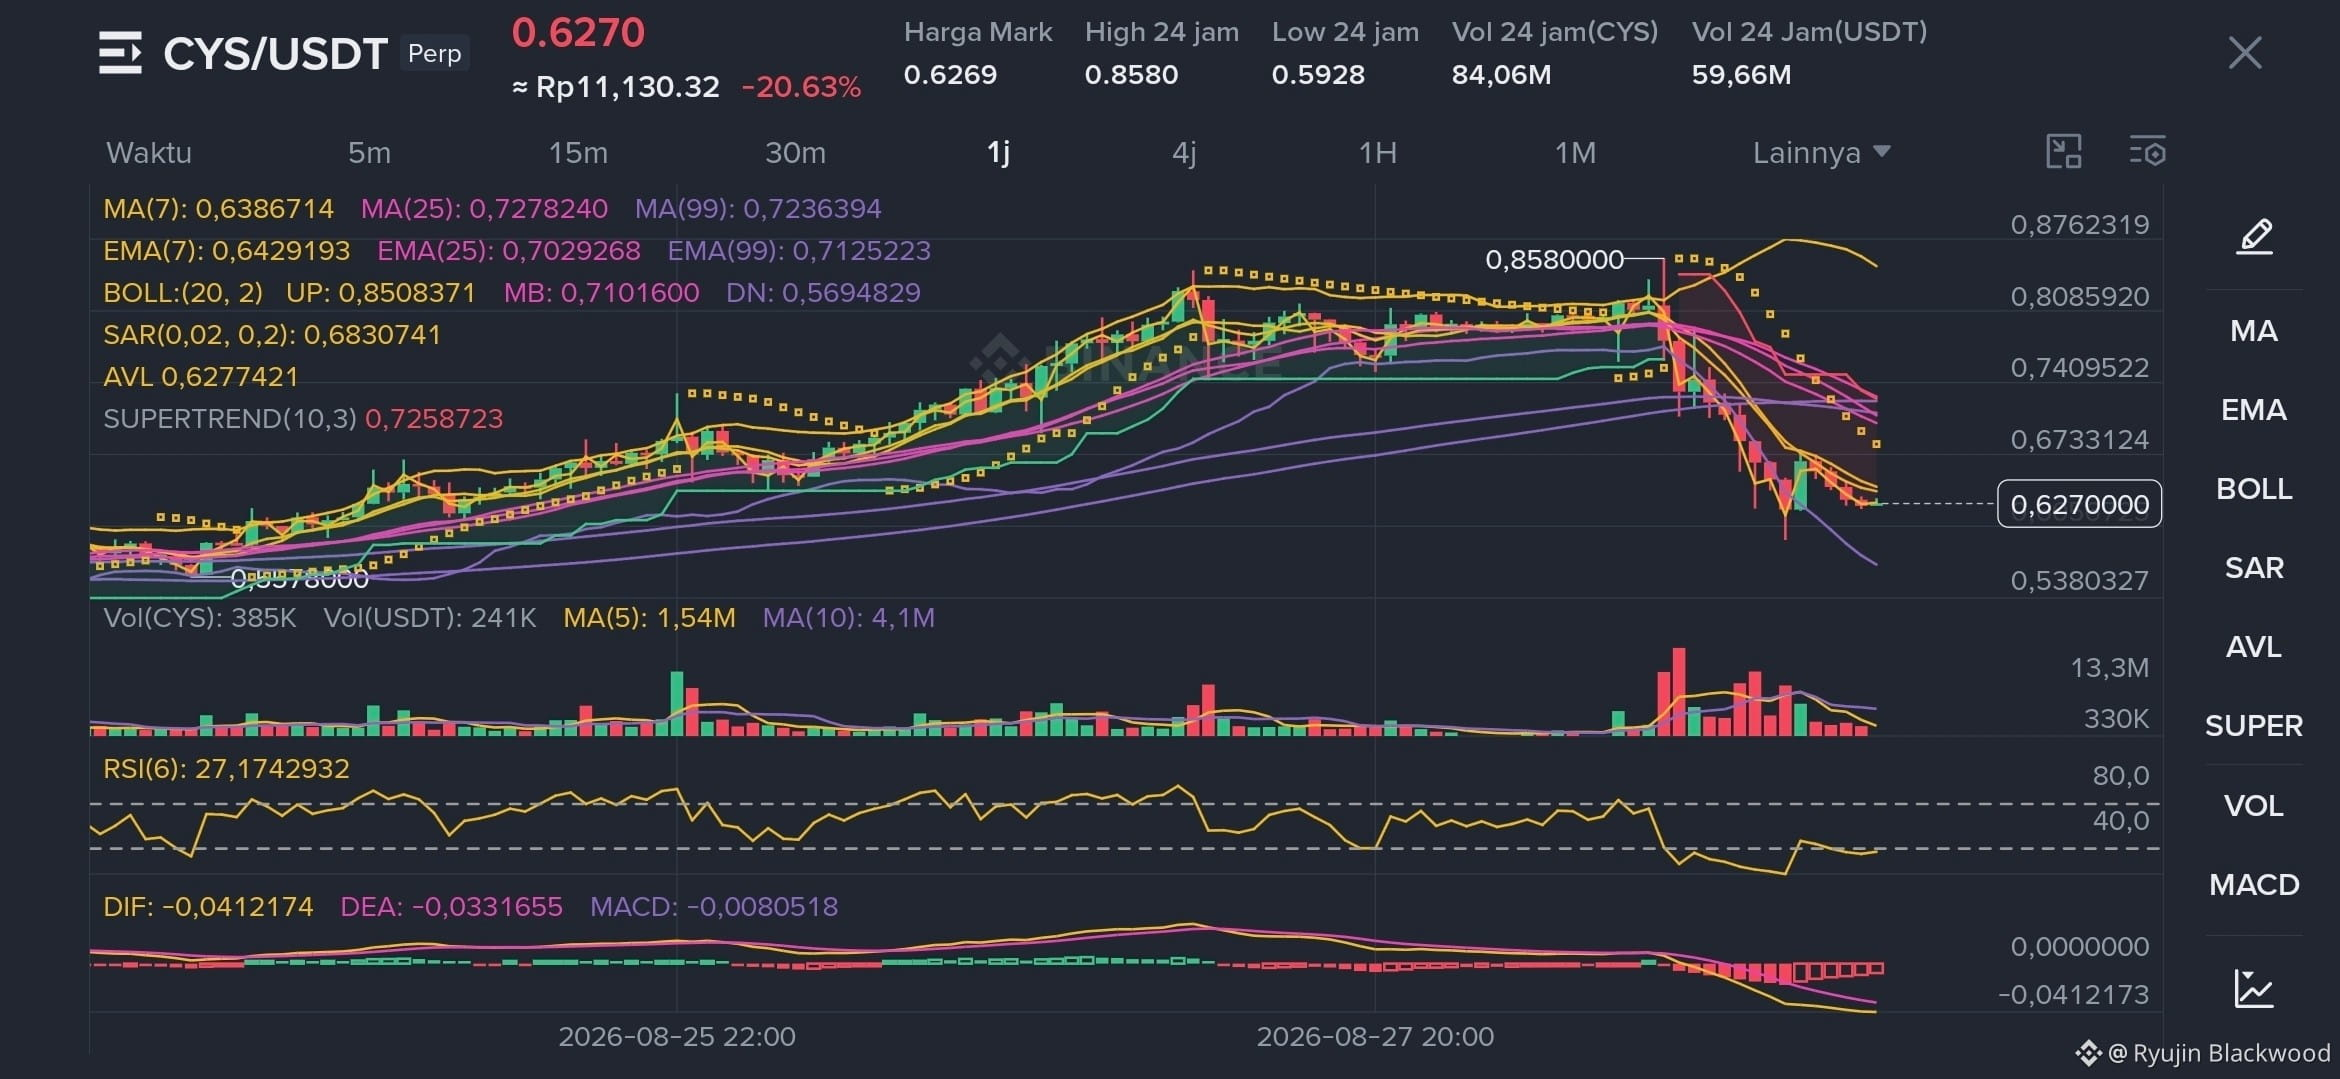
Task: Open the line chart icon at the bottom right
Action: point(2254,989)
